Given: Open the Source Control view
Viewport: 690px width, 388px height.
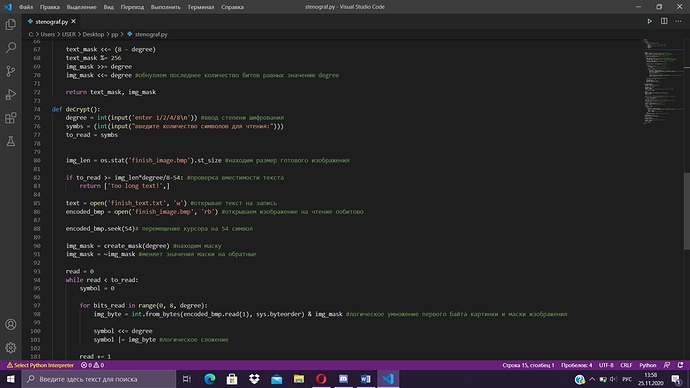Looking at the screenshot, I should [11, 71].
